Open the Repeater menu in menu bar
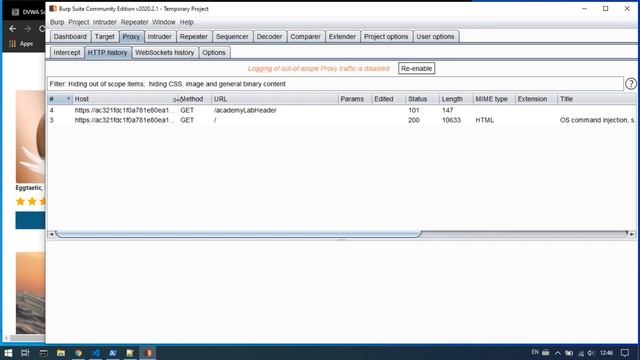 (x=135, y=22)
